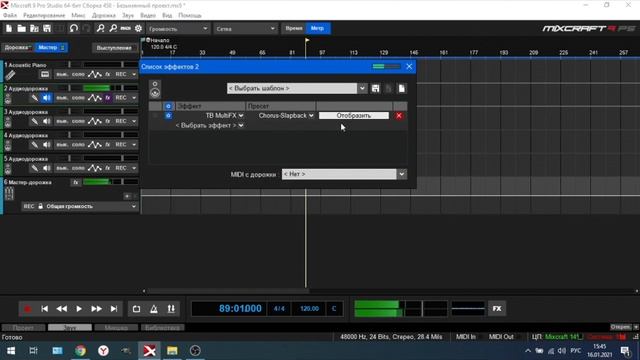Open fx on track 4 Аудиодорожка

(108, 144)
